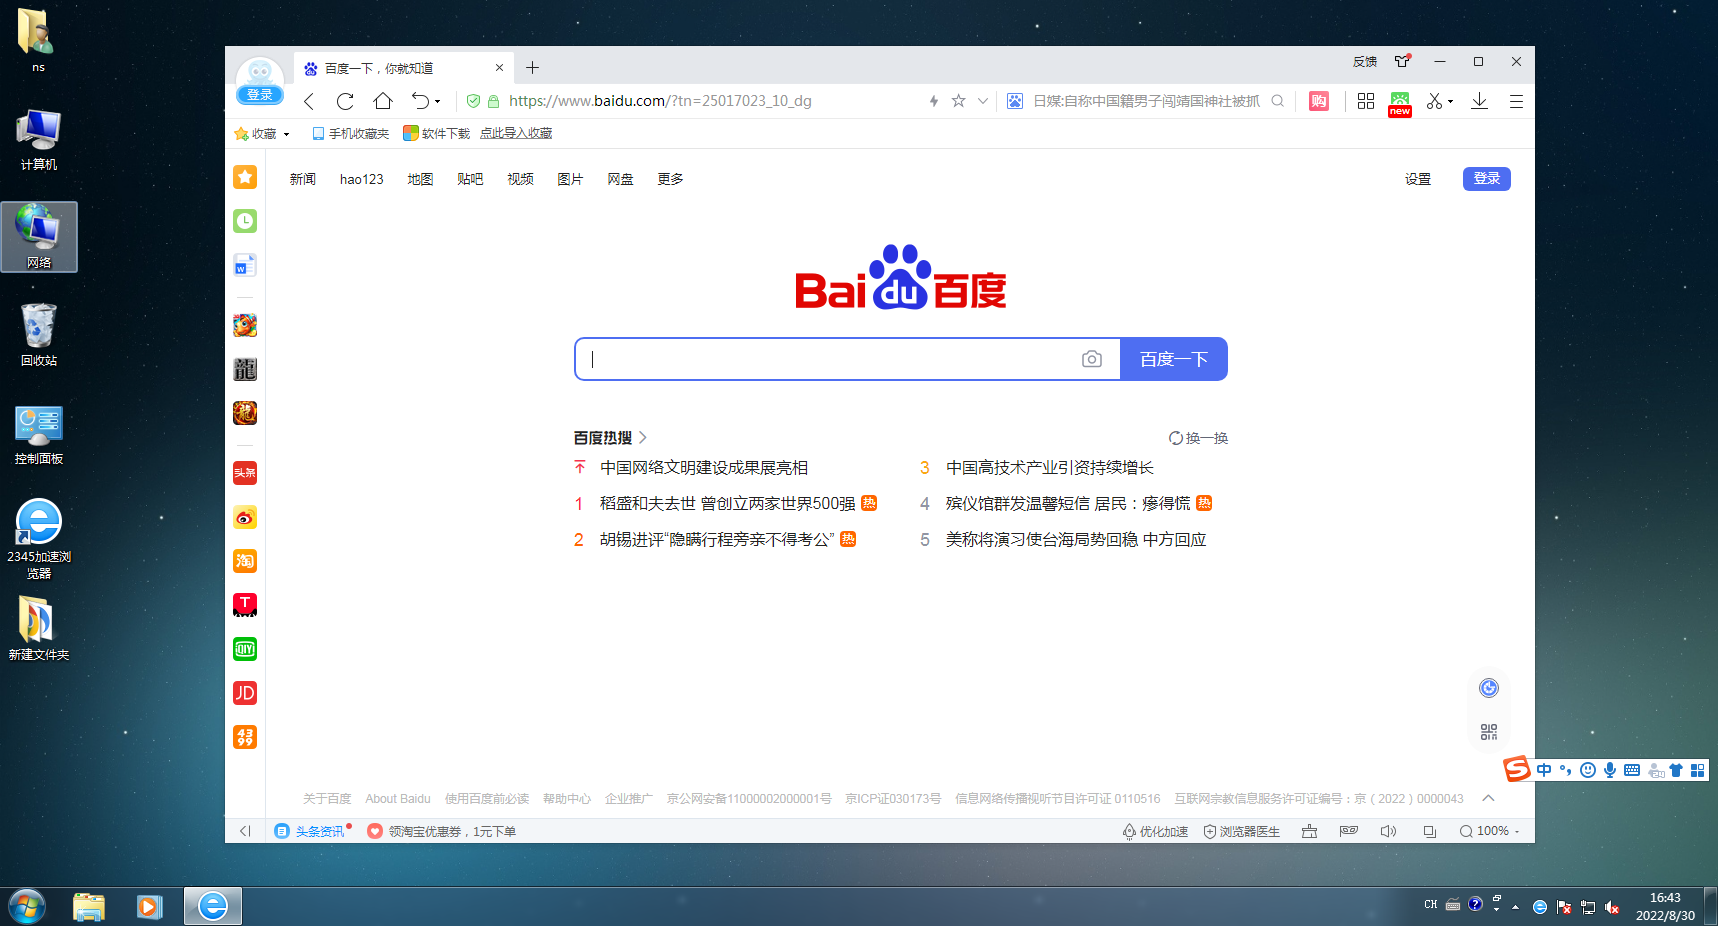Image resolution: width=1718 pixels, height=926 pixels.
Task: Click 优化加速 in status bar
Action: click(x=1155, y=831)
